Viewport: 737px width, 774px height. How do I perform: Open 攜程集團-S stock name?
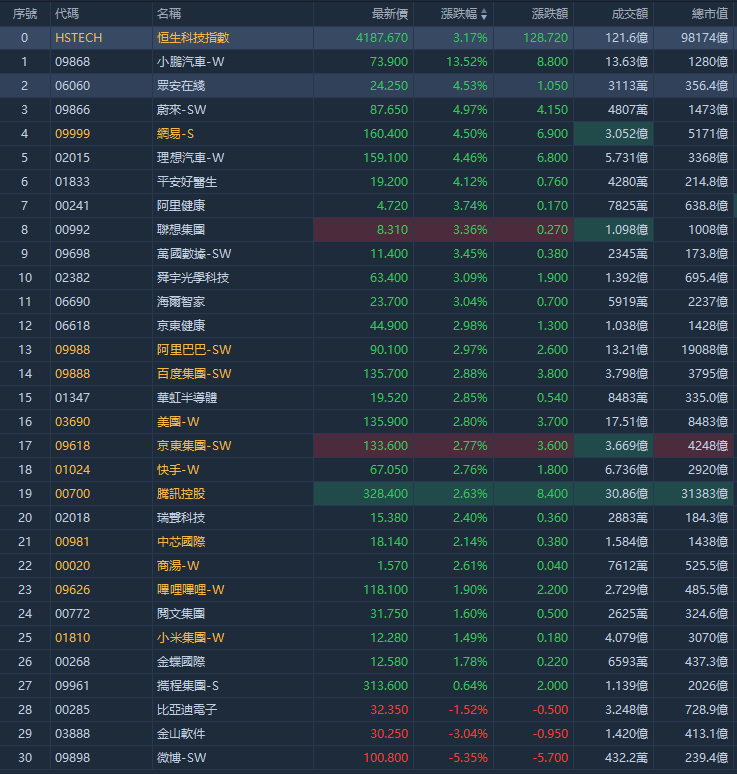[x=188, y=686]
